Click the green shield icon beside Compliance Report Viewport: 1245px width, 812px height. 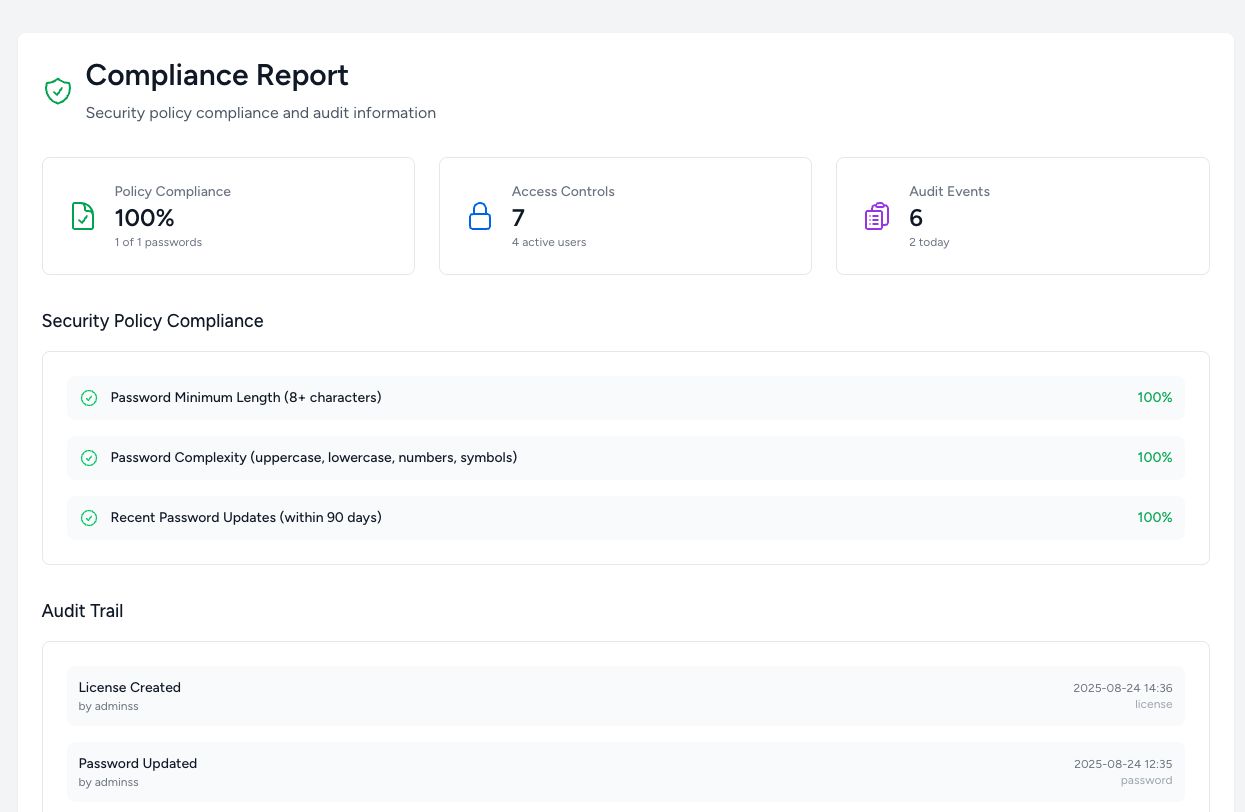tap(58, 91)
